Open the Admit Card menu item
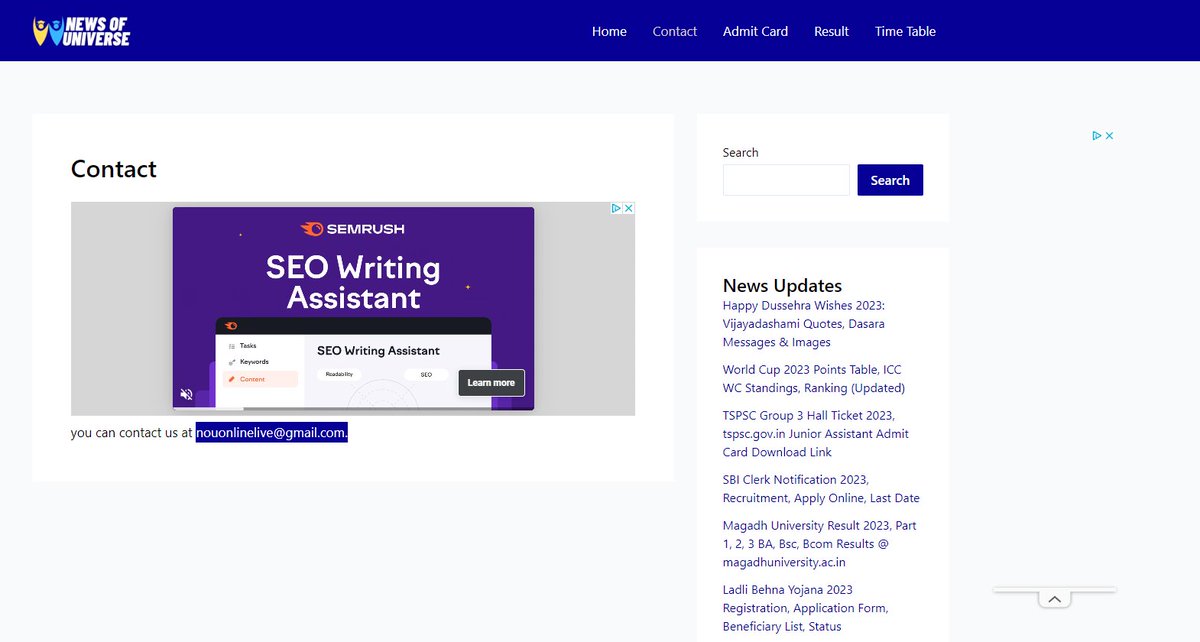The width and height of the screenshot is (1200, 642). pos(755,31)
